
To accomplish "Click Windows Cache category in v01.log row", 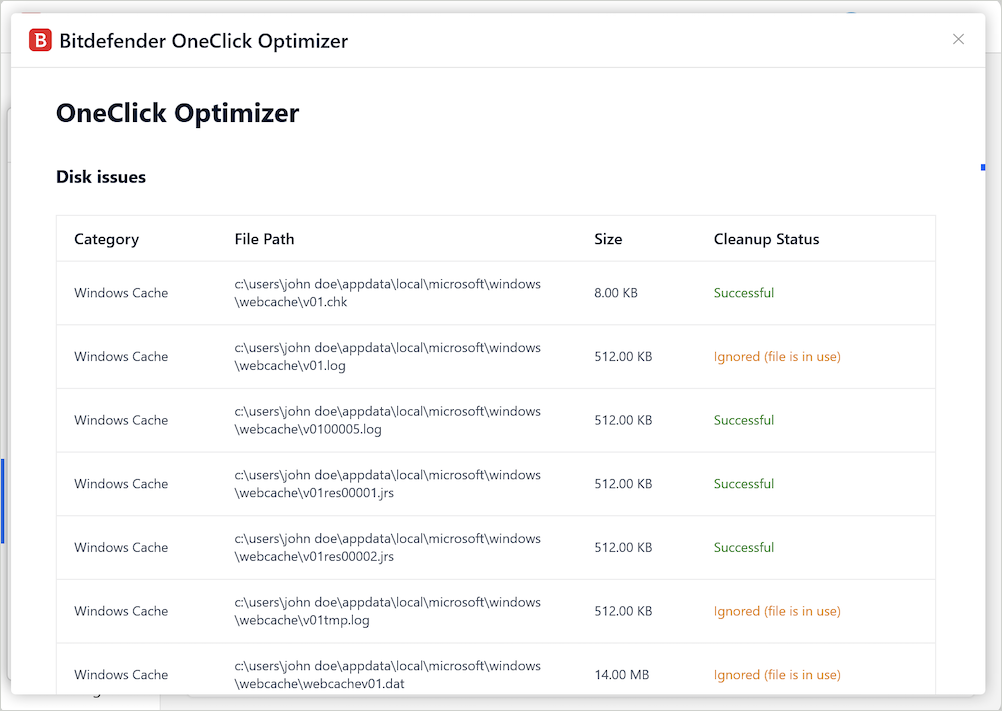I will [x=121, y=356].
